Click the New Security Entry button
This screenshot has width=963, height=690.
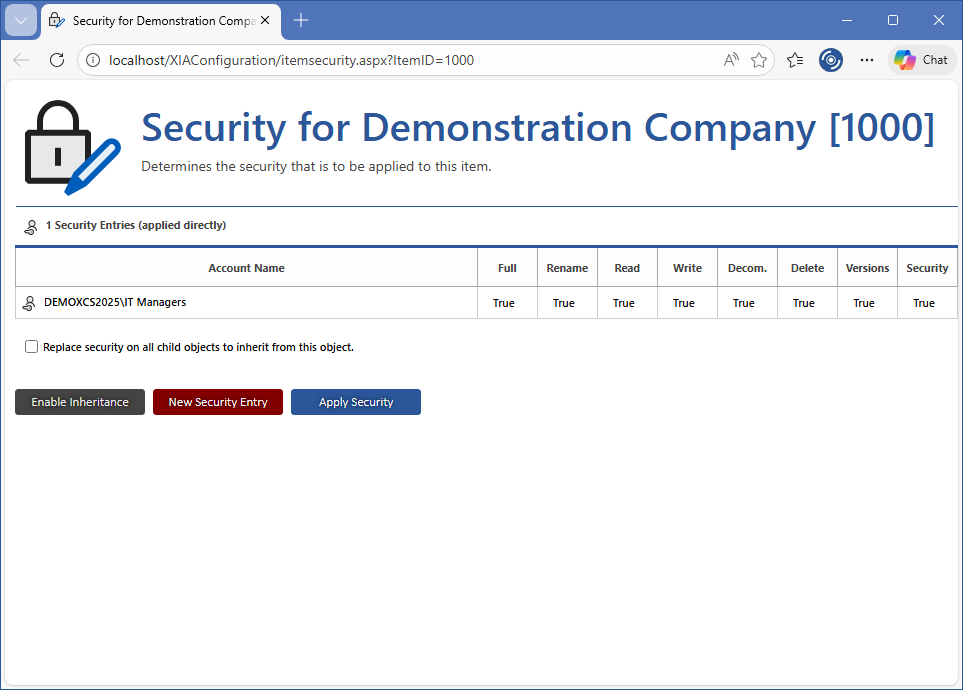coord(218,402)
